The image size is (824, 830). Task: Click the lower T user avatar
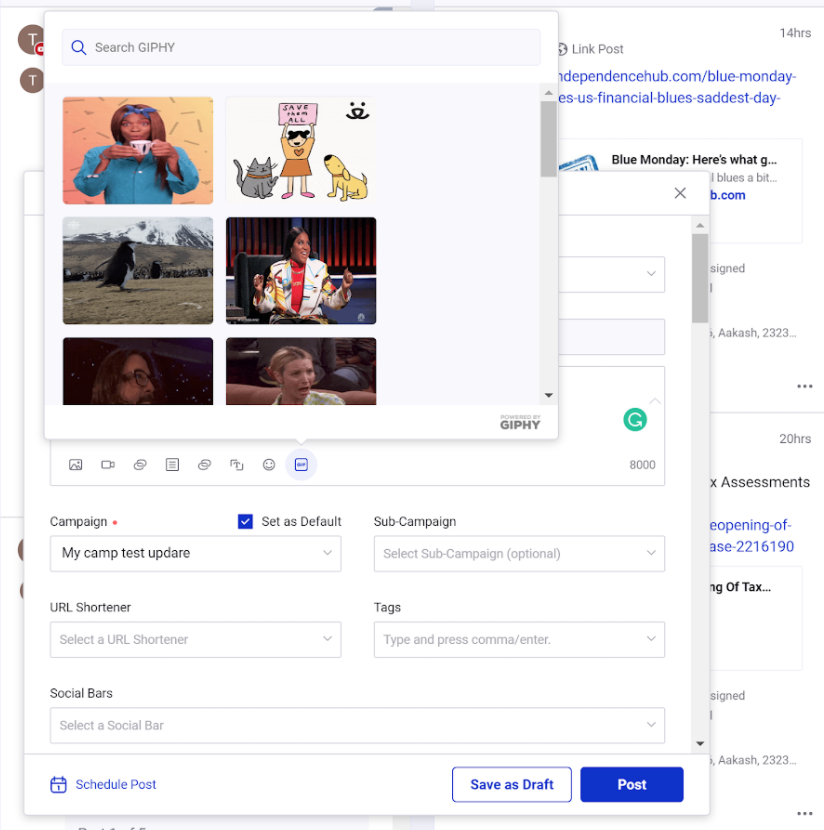point(32,80)
